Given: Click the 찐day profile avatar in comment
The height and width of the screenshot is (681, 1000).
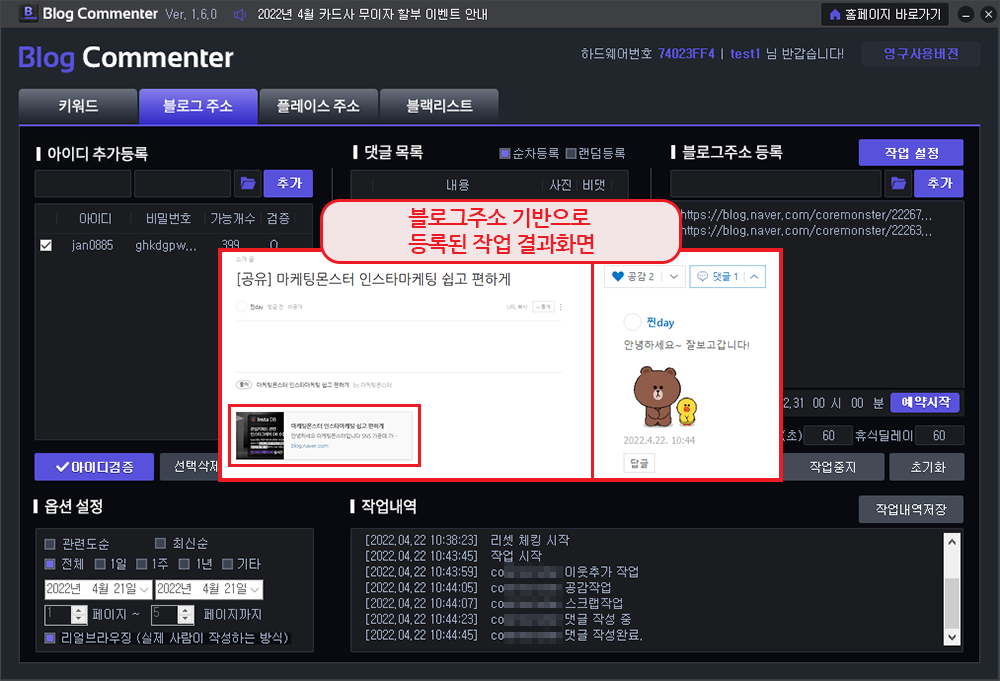Looking at the screenshot, I should point(632,322).
